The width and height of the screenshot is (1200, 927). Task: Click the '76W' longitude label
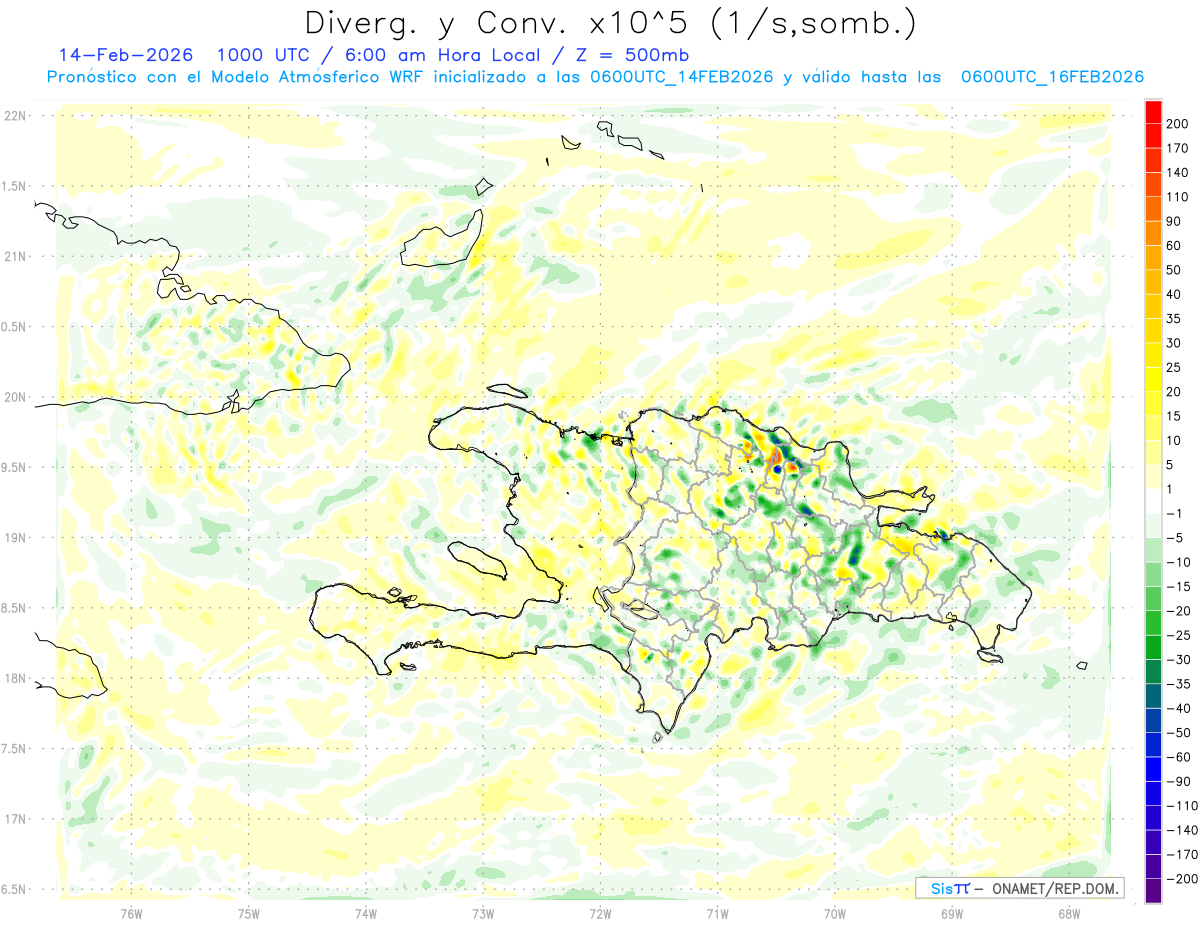click(131, 914)
